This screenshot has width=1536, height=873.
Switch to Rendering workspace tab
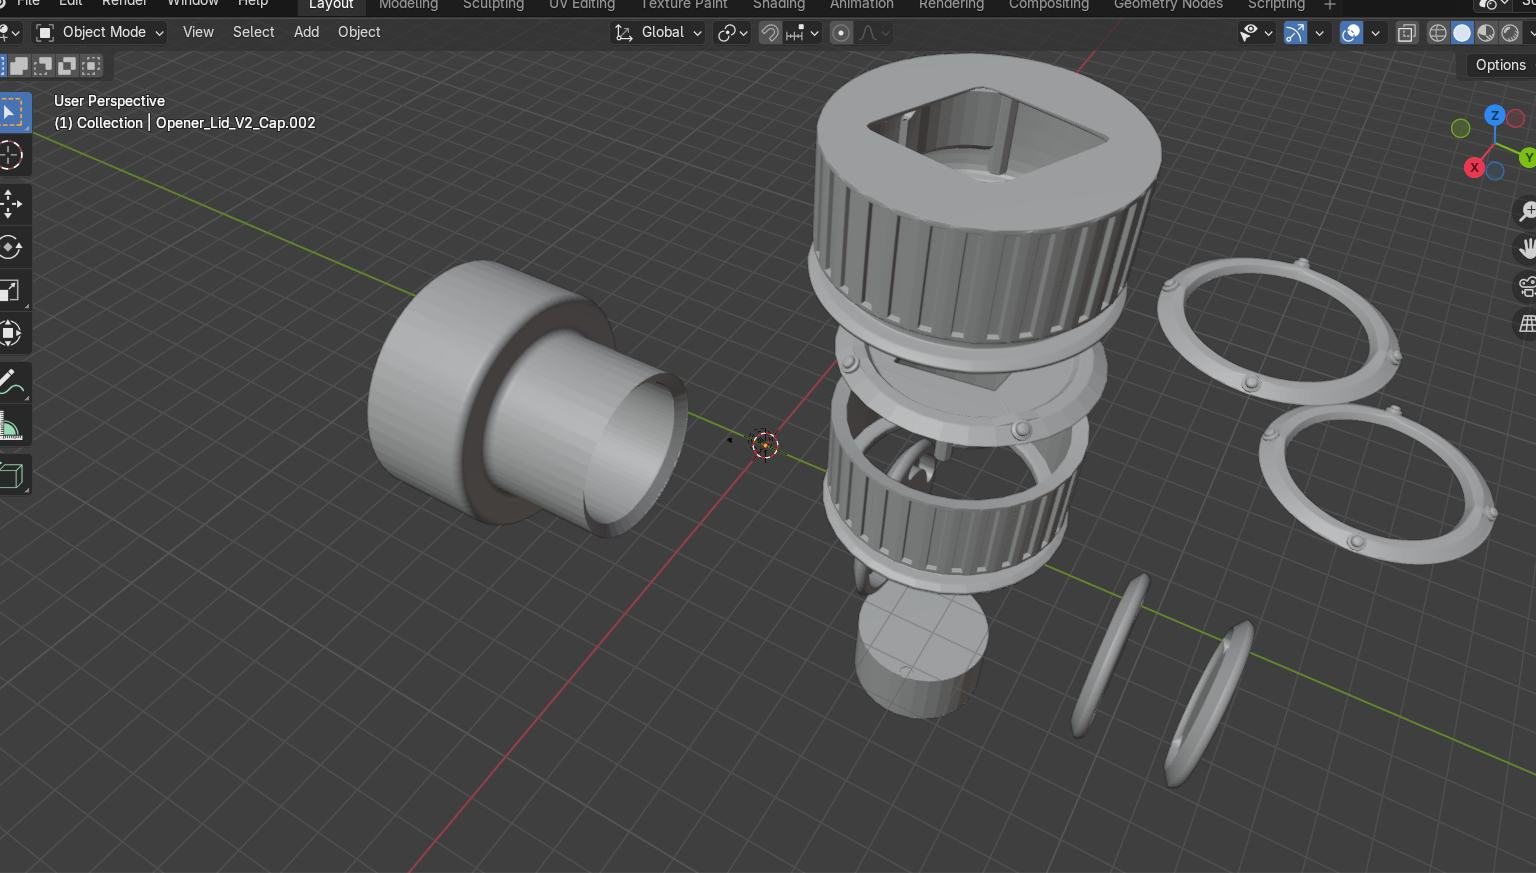(x=951, y=5)
